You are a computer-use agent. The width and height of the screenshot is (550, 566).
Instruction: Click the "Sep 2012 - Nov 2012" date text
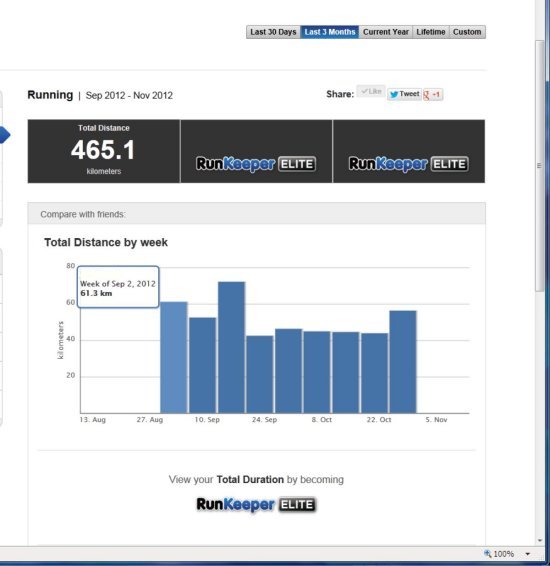(x=129, y=96)
